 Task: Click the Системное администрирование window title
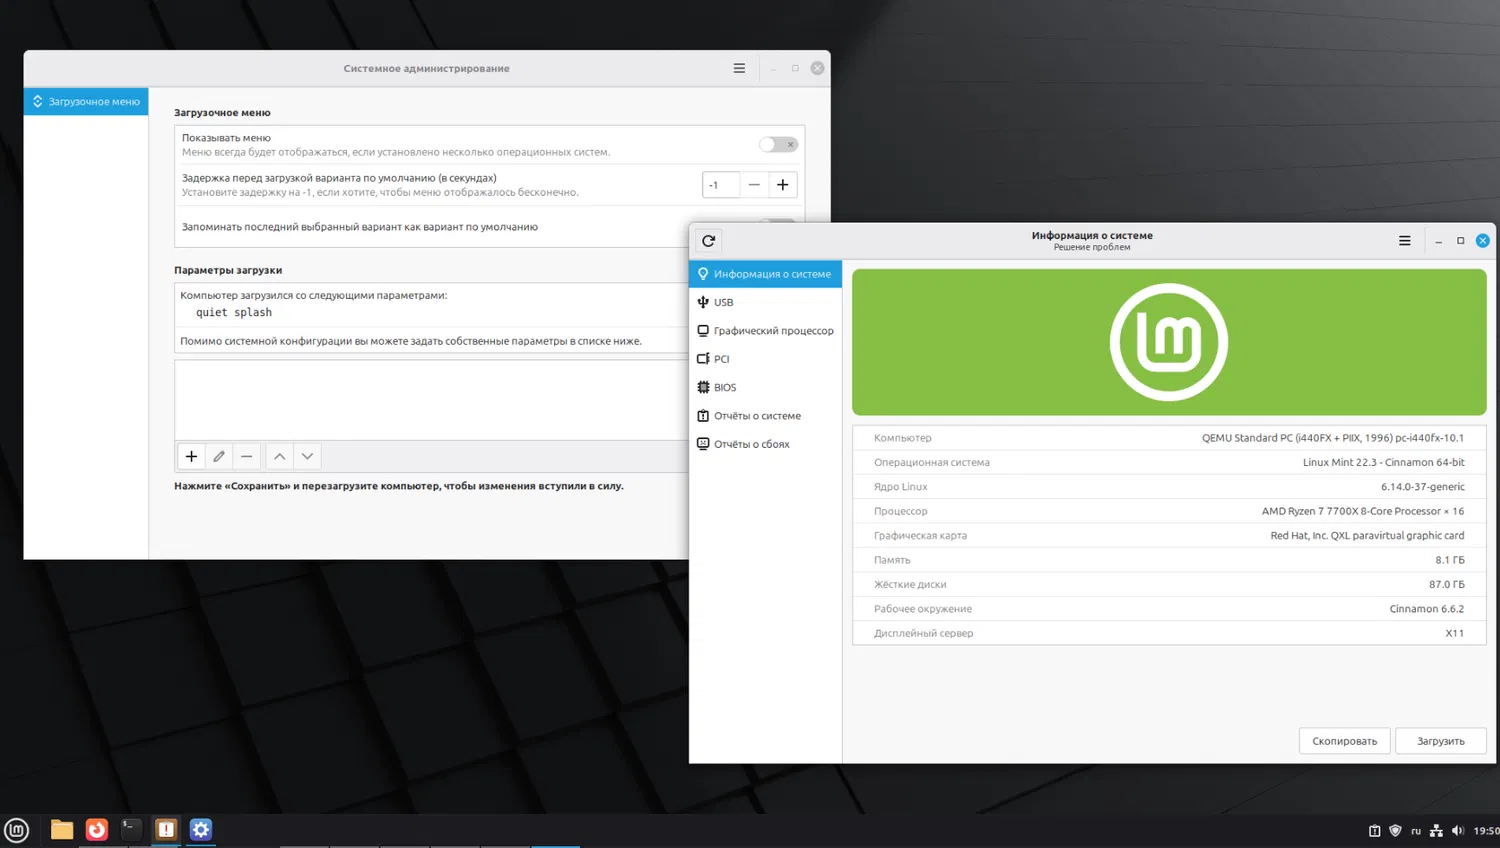(427, 68)
